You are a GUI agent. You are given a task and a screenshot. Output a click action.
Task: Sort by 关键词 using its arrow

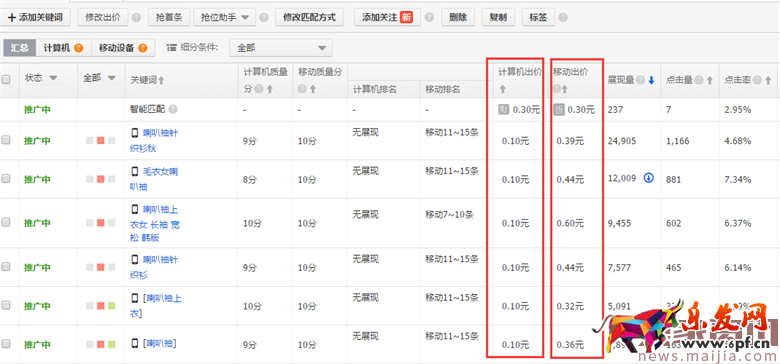tap(161, 80)
